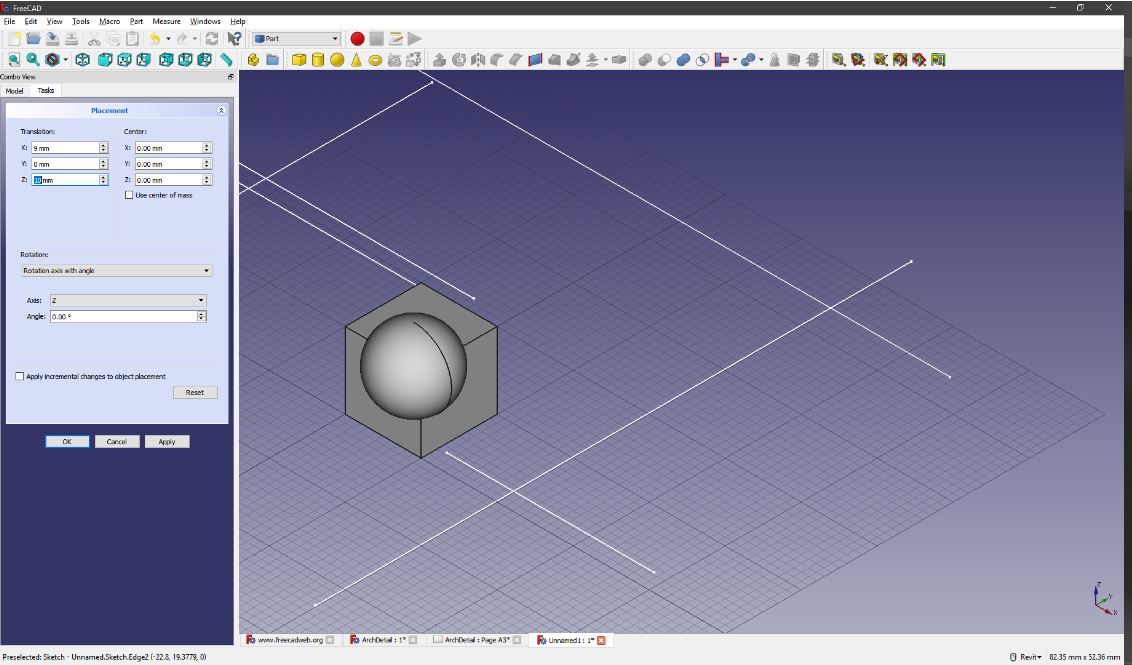This screenshot has height=665, width=1132.
Task: Open the File menu
Action: (x=9, y=22)
